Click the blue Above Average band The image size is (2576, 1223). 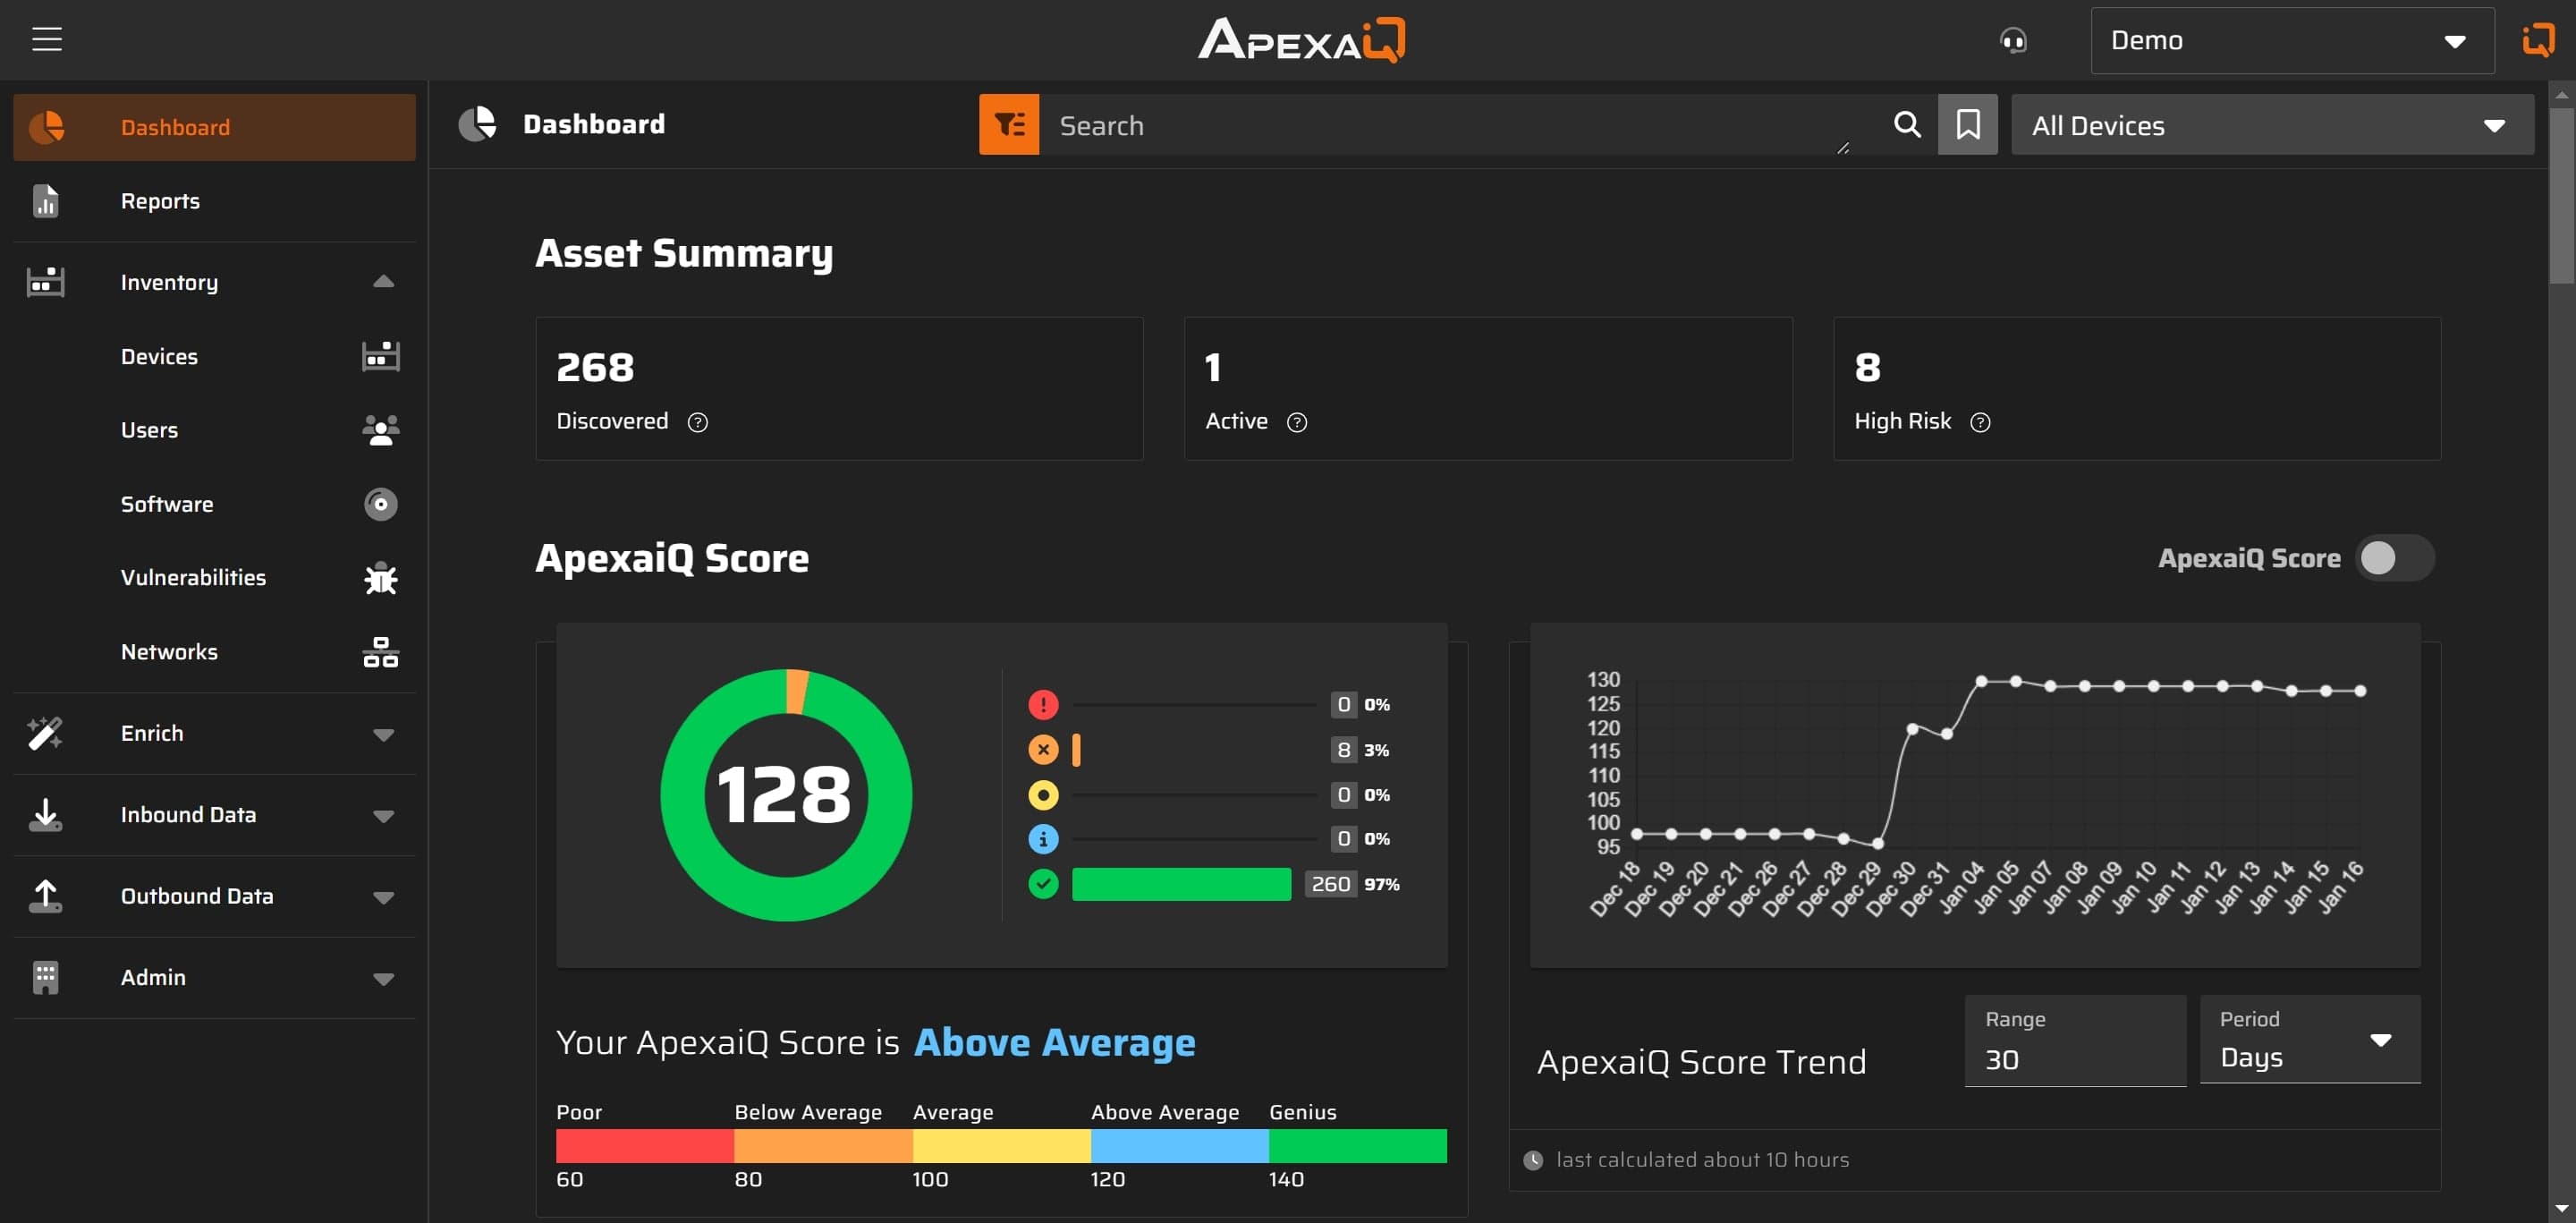[x=1180, y=1146]
